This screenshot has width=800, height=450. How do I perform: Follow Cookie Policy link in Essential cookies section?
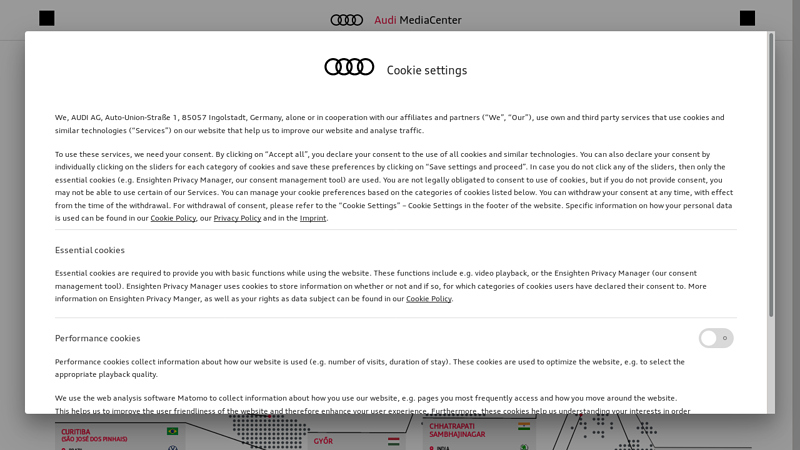(x=429, y=299)
